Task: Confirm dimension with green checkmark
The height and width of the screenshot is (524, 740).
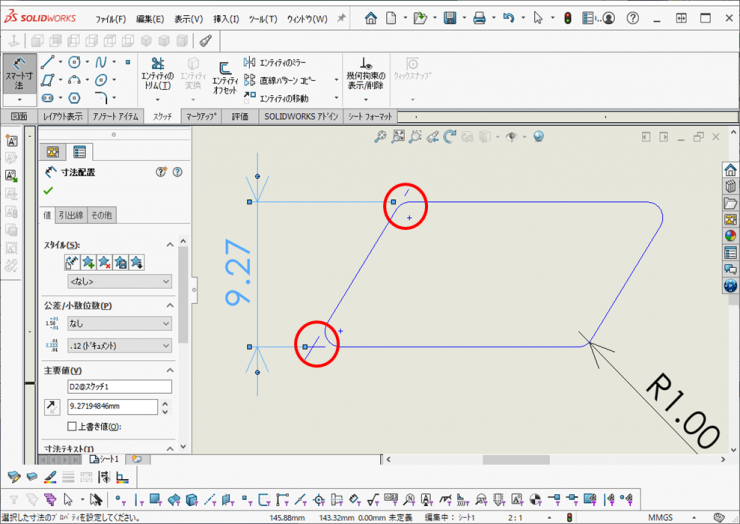Action: click(x=48, y=191)
